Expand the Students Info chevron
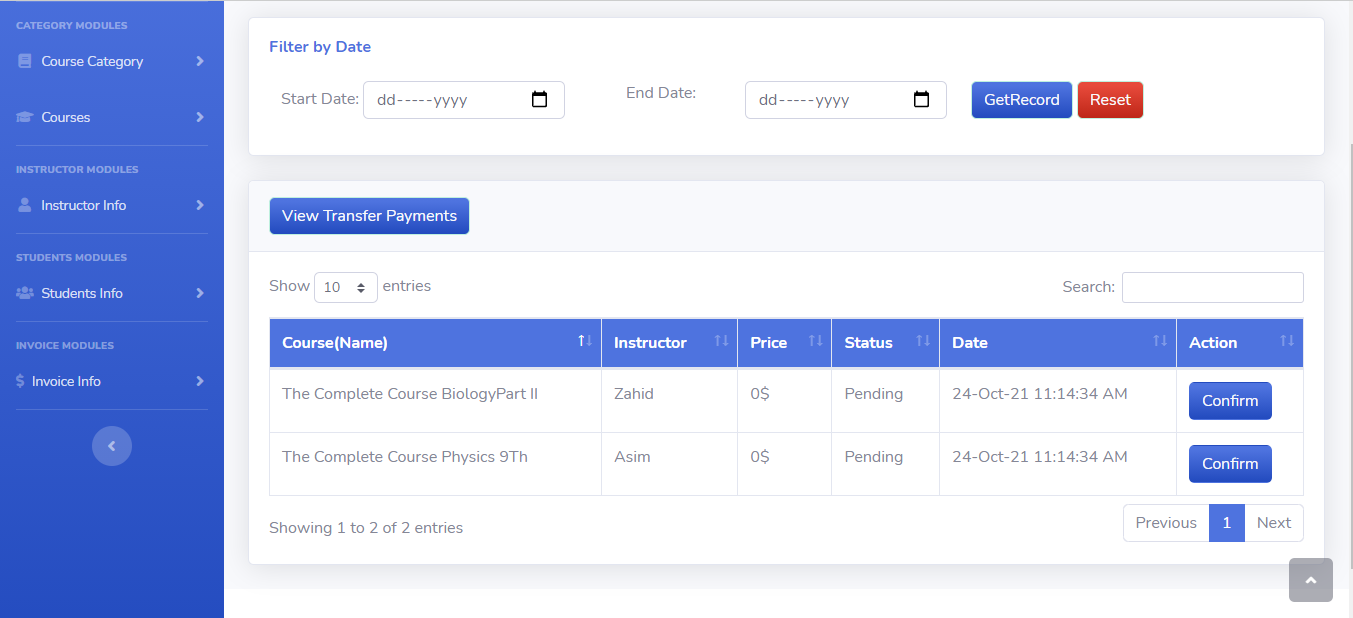Screen dimensions: 1353x618 coord(200,293)
